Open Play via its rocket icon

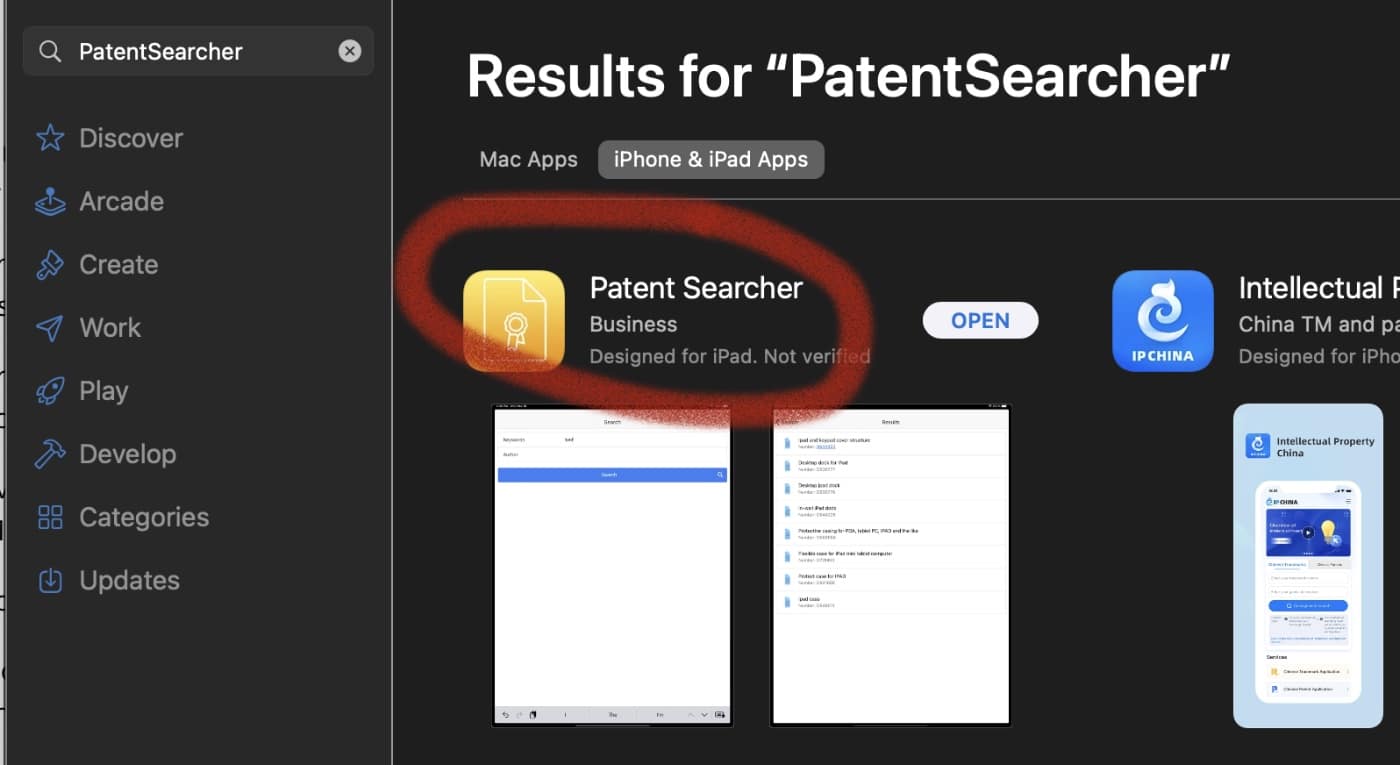50,391
